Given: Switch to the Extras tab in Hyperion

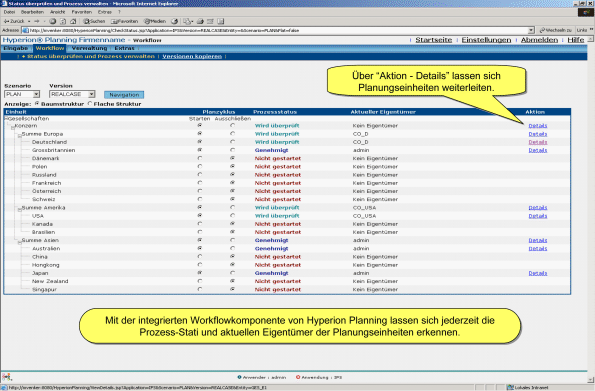Looking at the screenshot, I should pyautogui.click(x=124, y=48).
